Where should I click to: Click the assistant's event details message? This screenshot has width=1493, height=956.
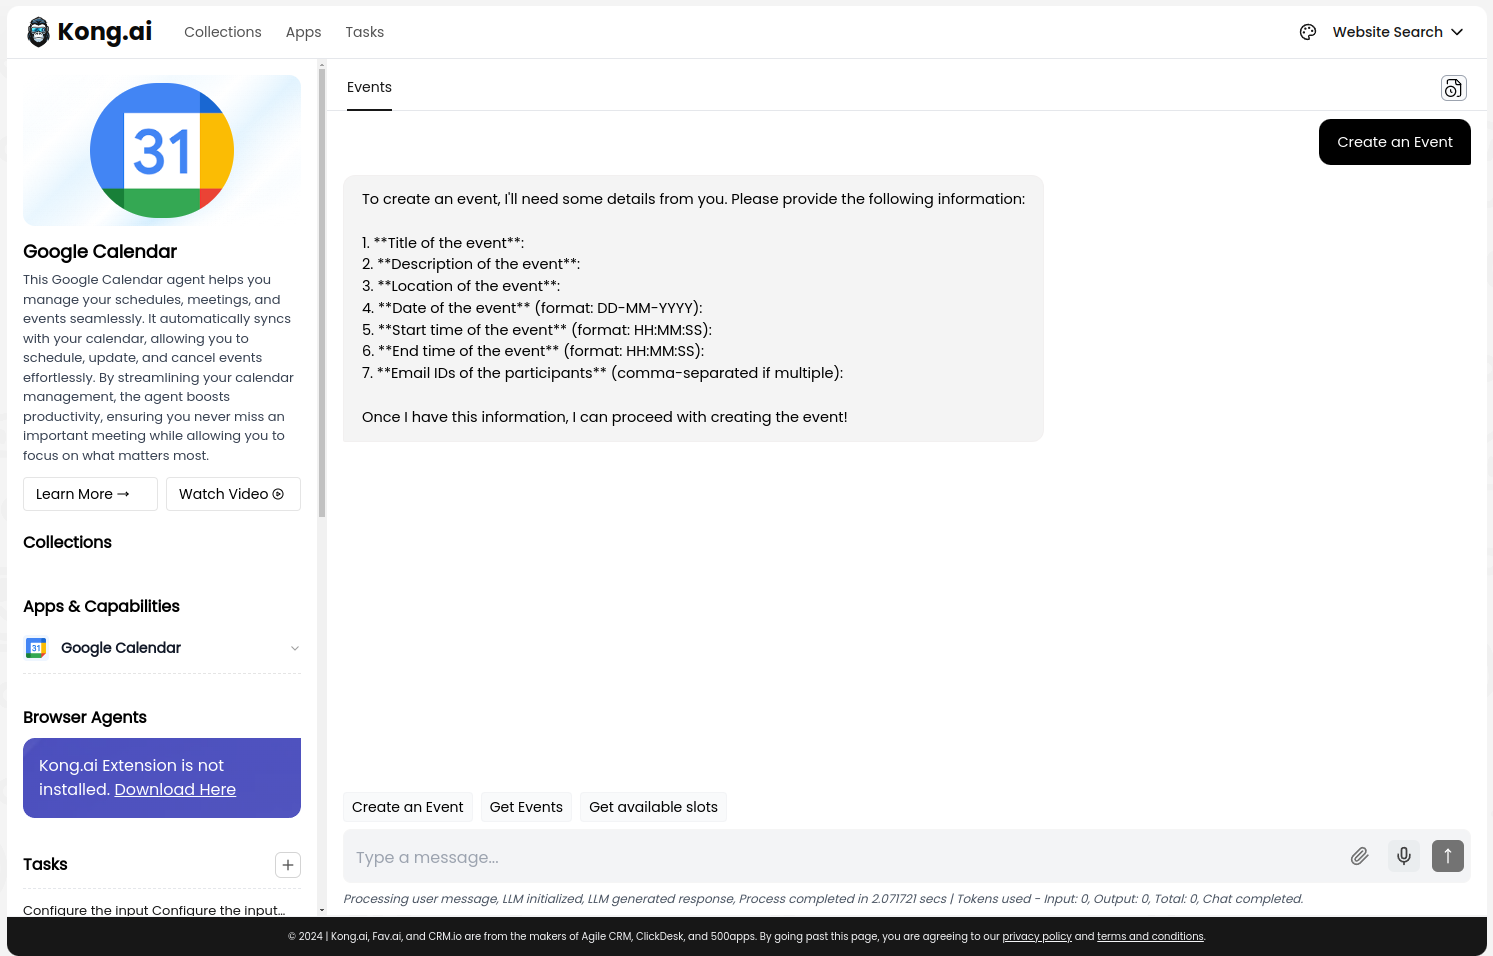coord(693,308)
